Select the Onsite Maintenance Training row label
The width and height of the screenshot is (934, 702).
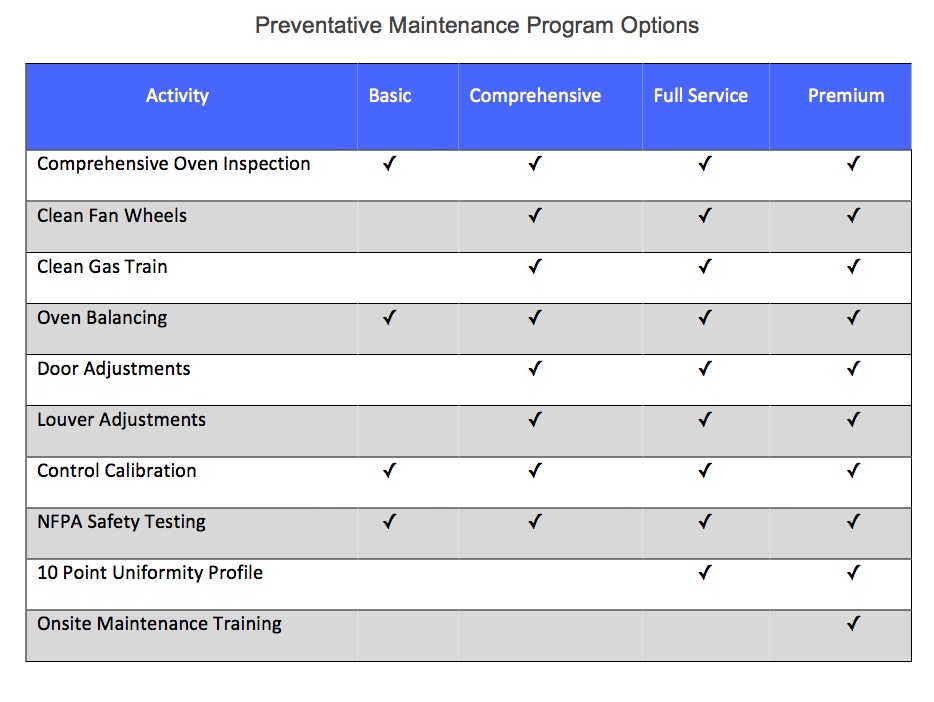point(159,624)
